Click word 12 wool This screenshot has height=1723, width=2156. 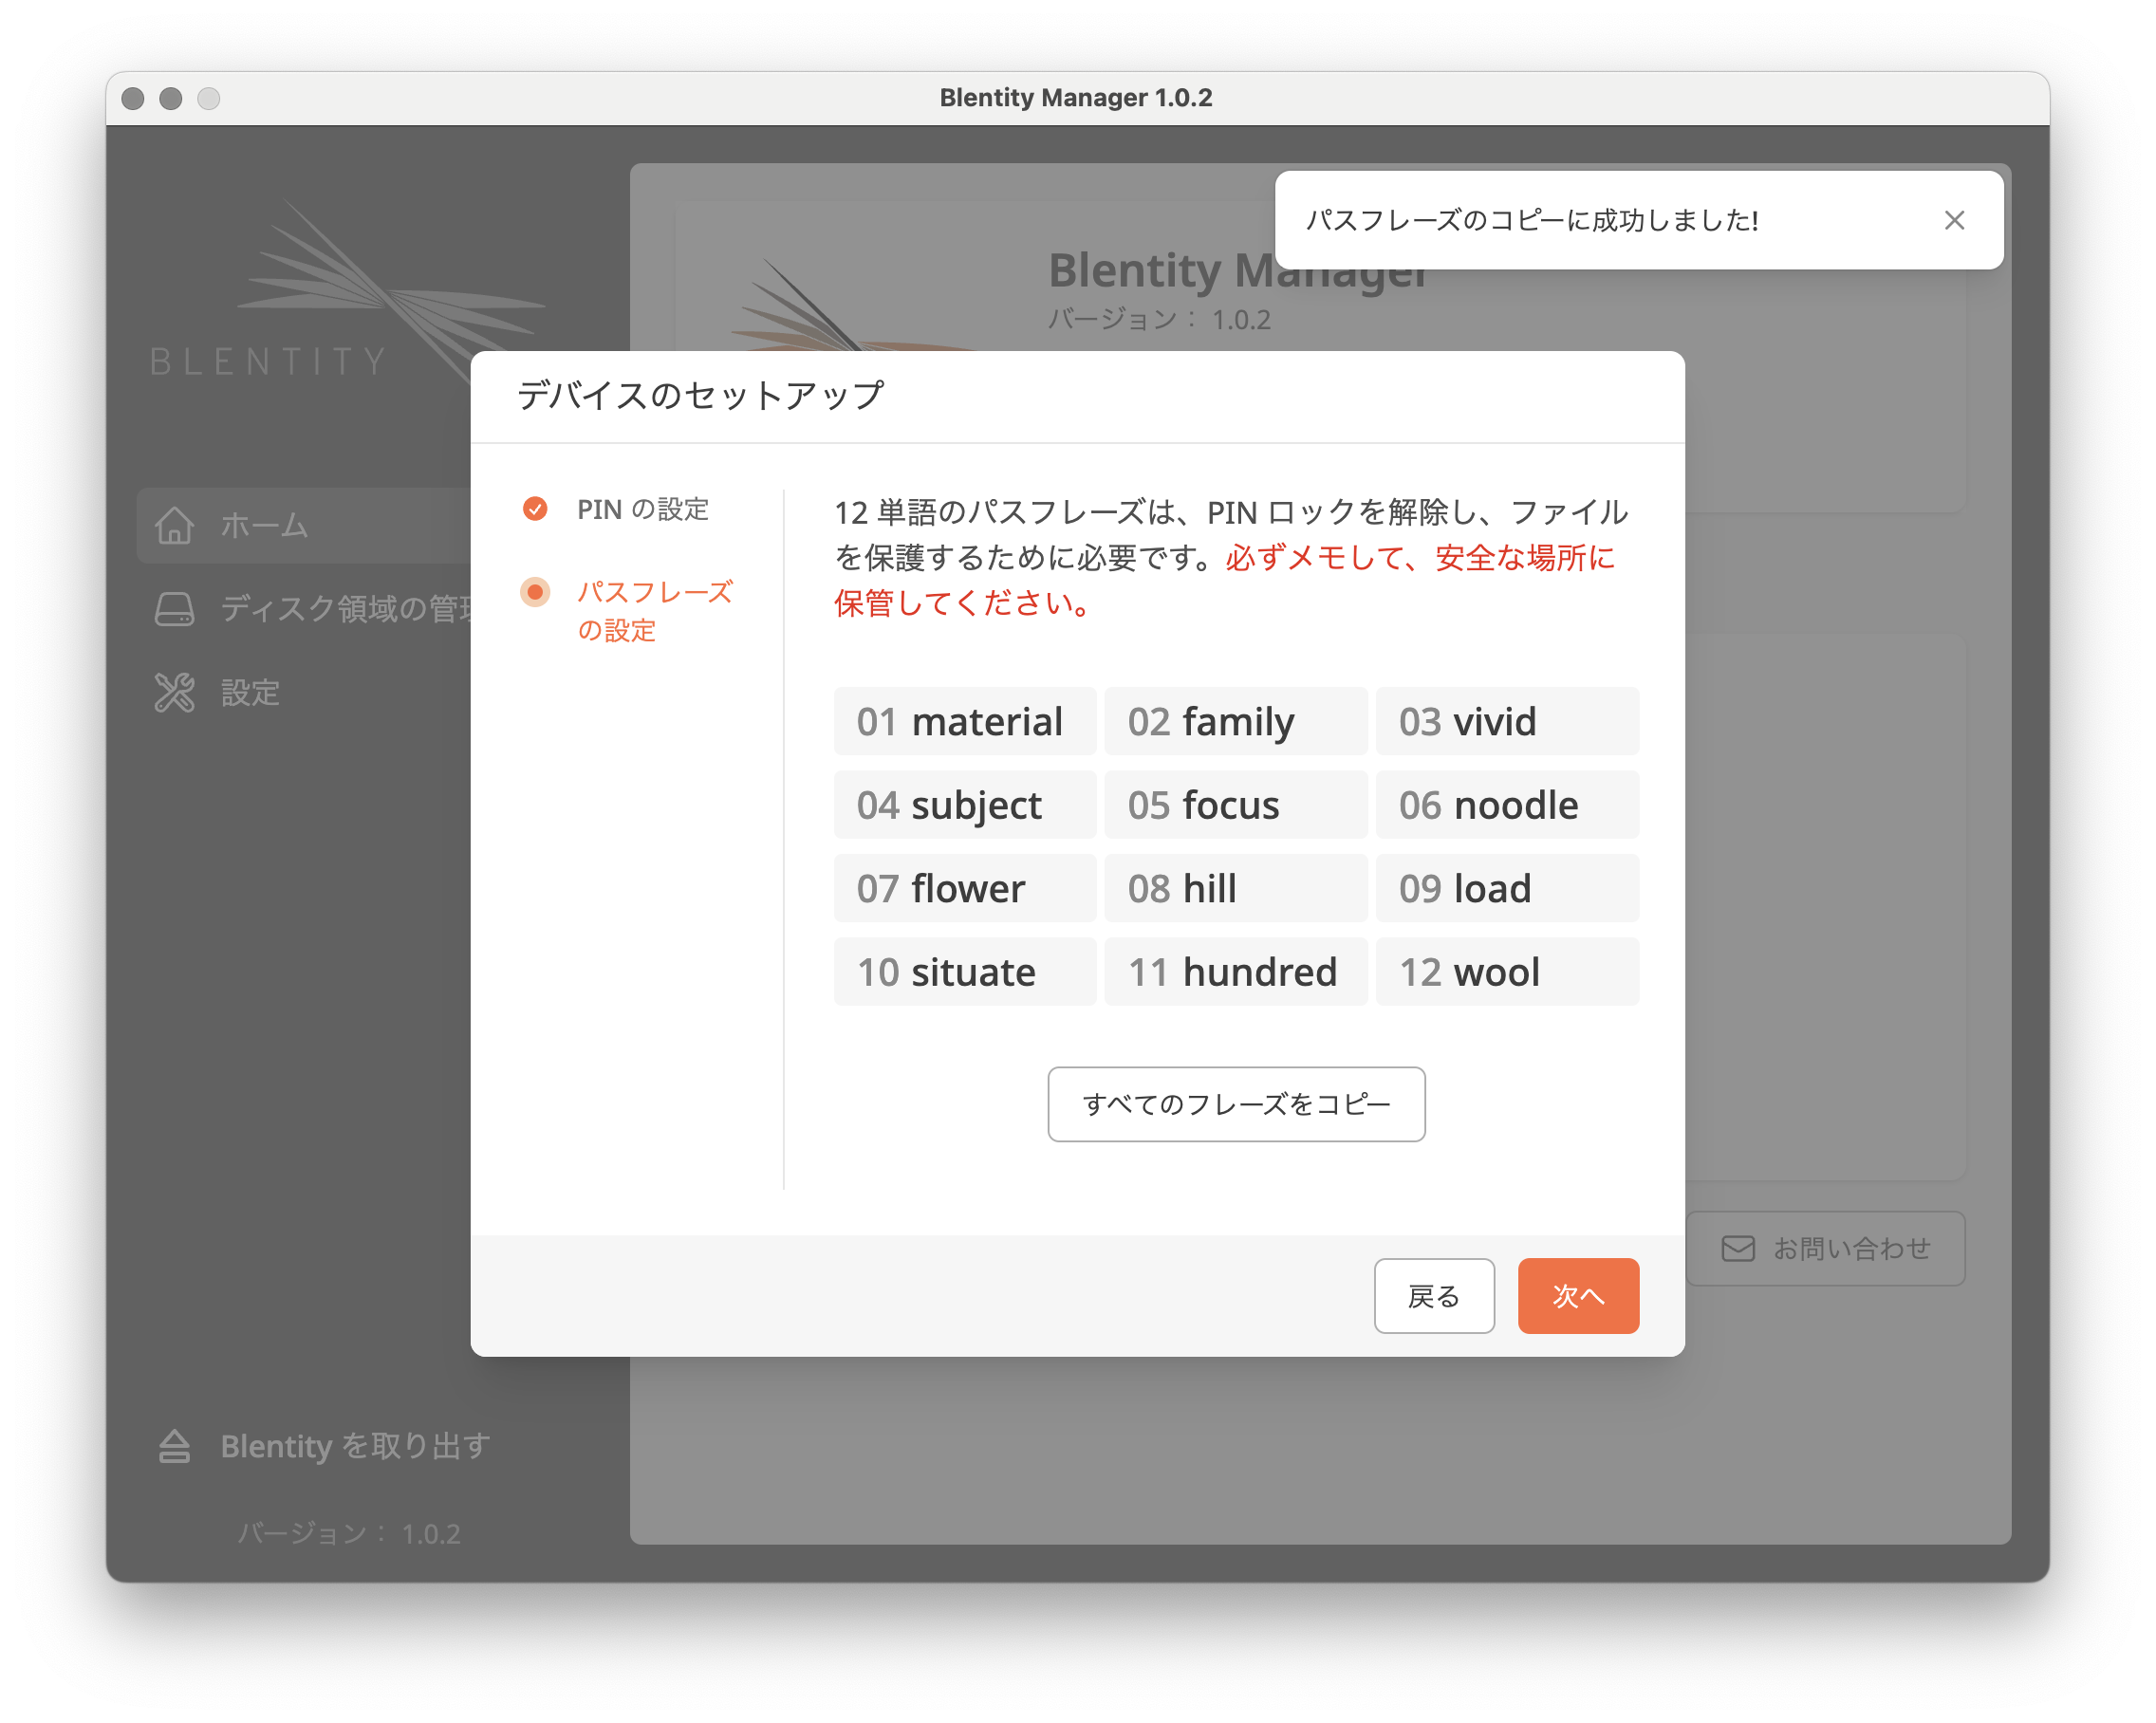(1507, 971)
